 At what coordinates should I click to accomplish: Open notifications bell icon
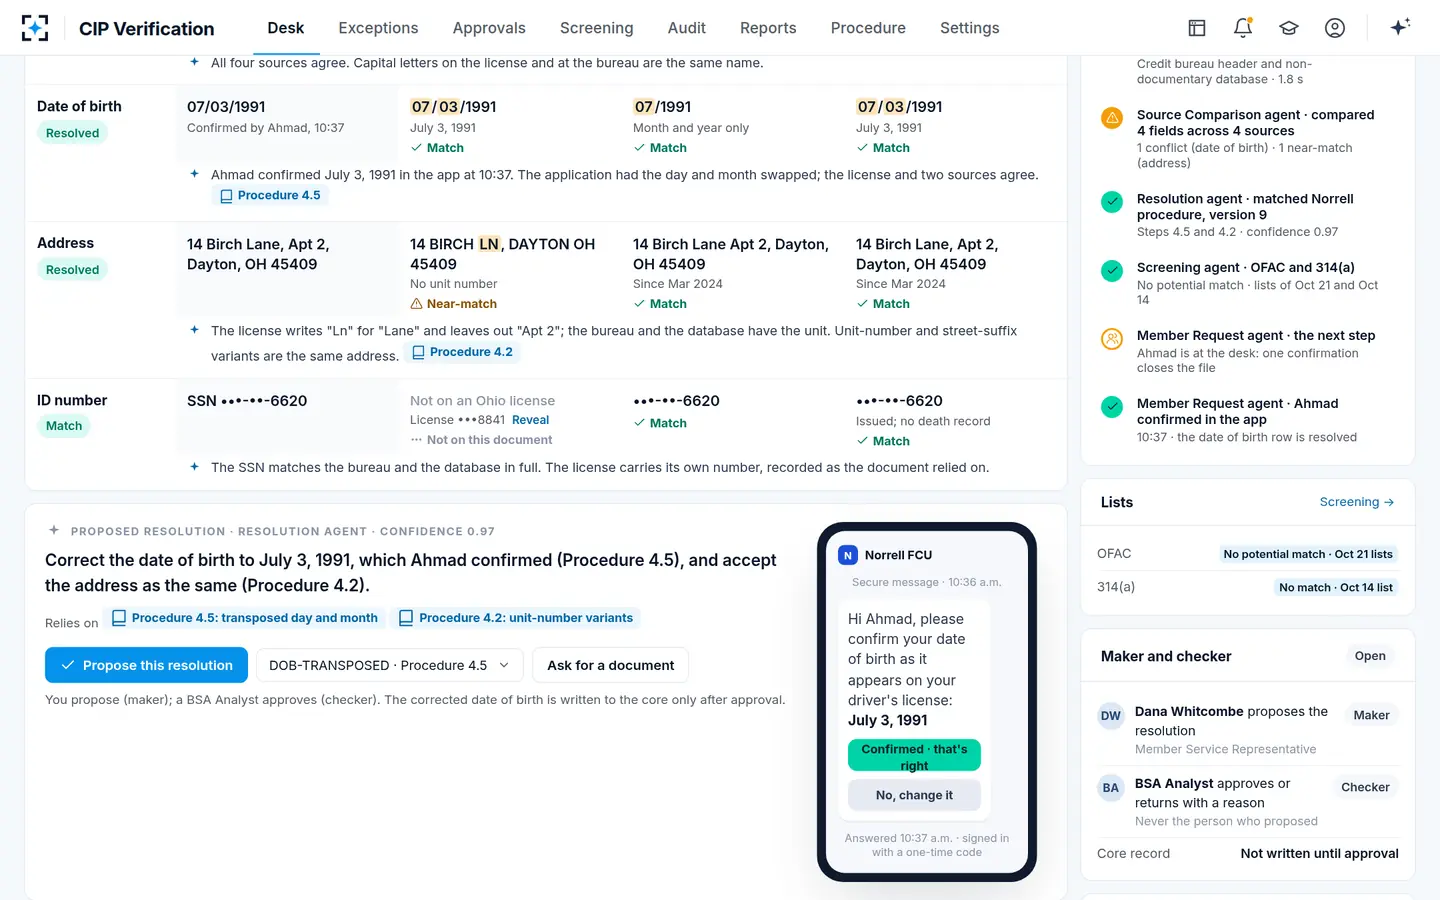(1243, 28)
